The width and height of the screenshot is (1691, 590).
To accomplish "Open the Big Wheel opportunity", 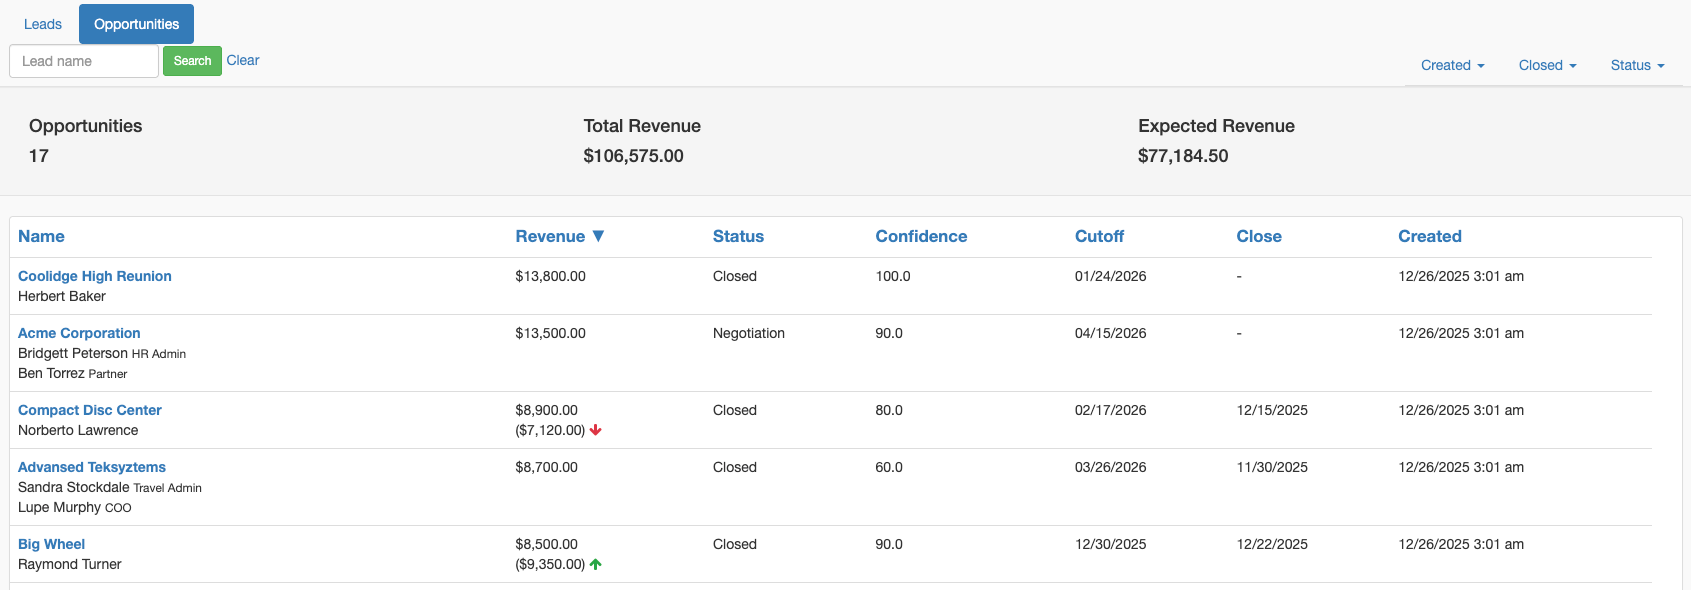I will pos(52,544).
